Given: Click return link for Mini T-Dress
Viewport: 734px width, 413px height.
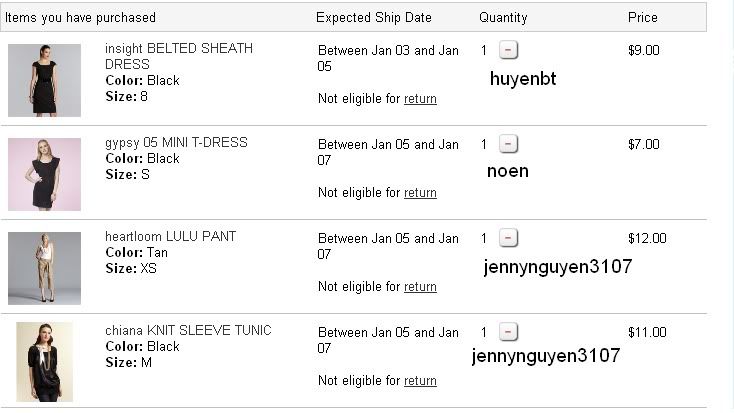Looking at the screenshot, I should coord(420,193).
